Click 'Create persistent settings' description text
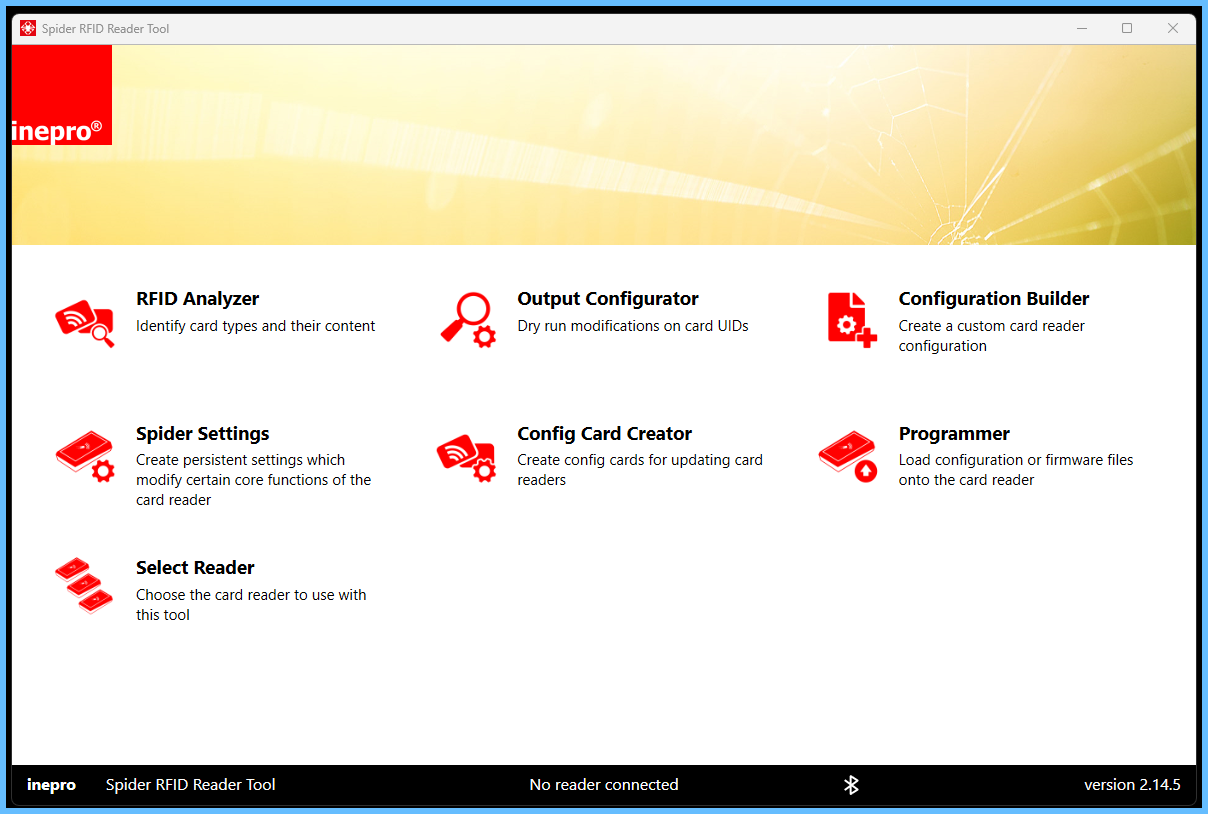Viewport: 1208px width, 814px height. click(x=254, y=480)
